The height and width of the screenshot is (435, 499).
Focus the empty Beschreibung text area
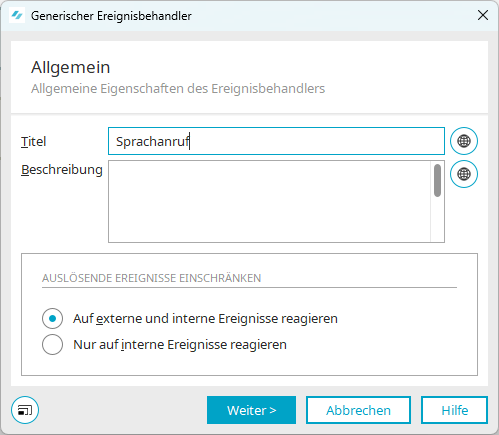(269, 201)
